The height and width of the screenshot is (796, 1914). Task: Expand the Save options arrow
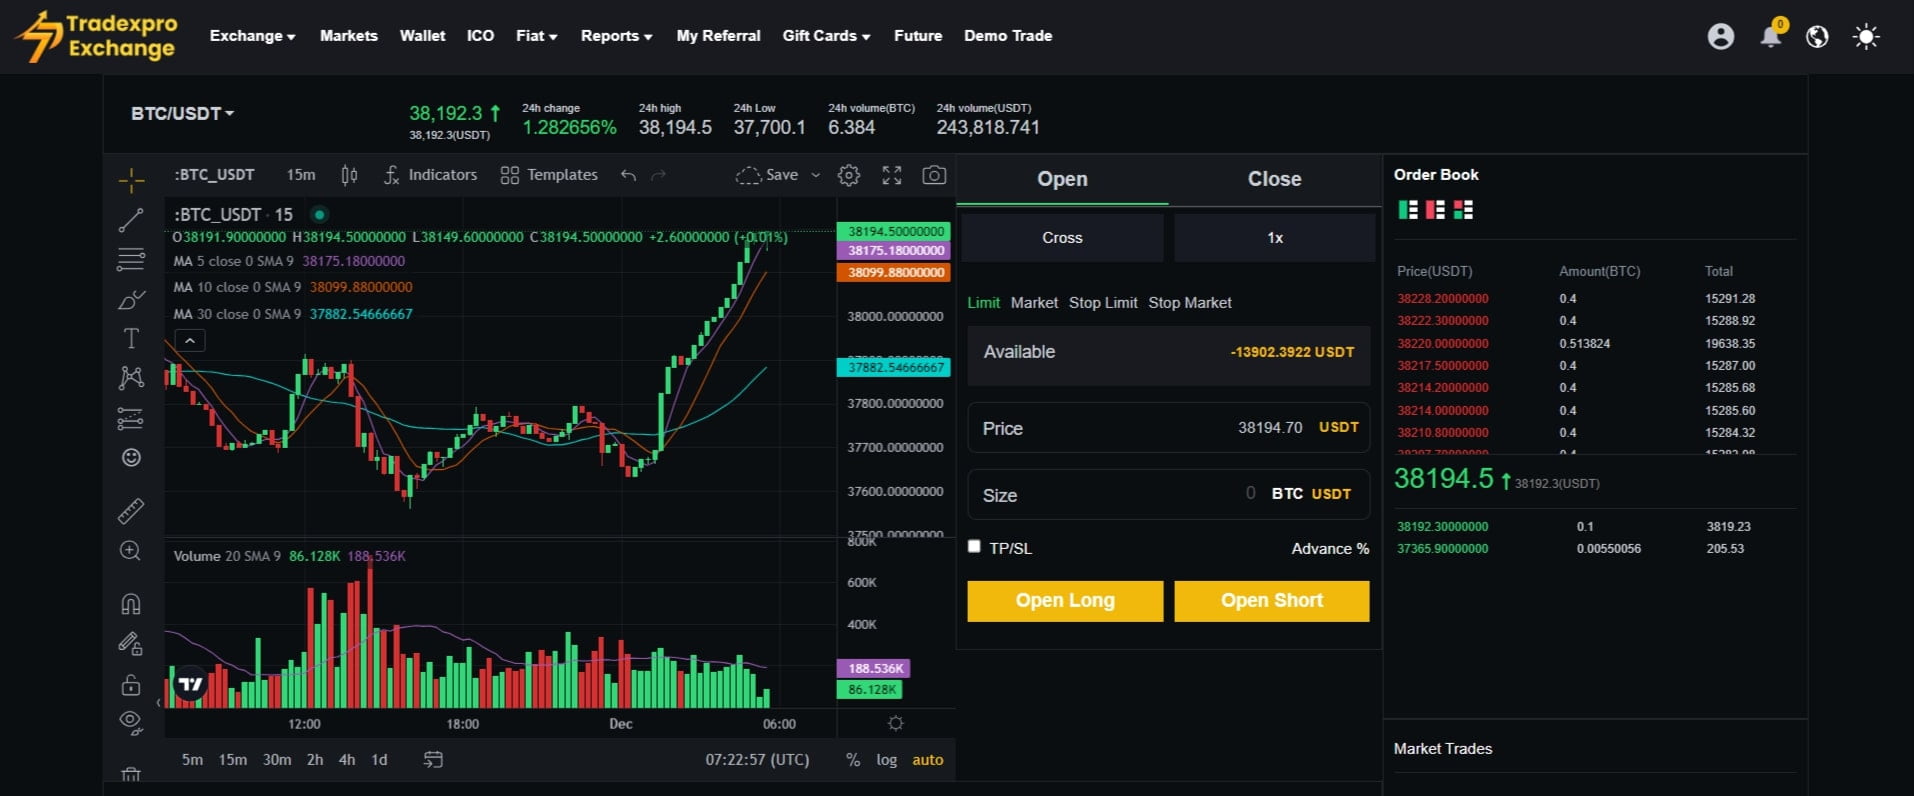coord(815,175)
